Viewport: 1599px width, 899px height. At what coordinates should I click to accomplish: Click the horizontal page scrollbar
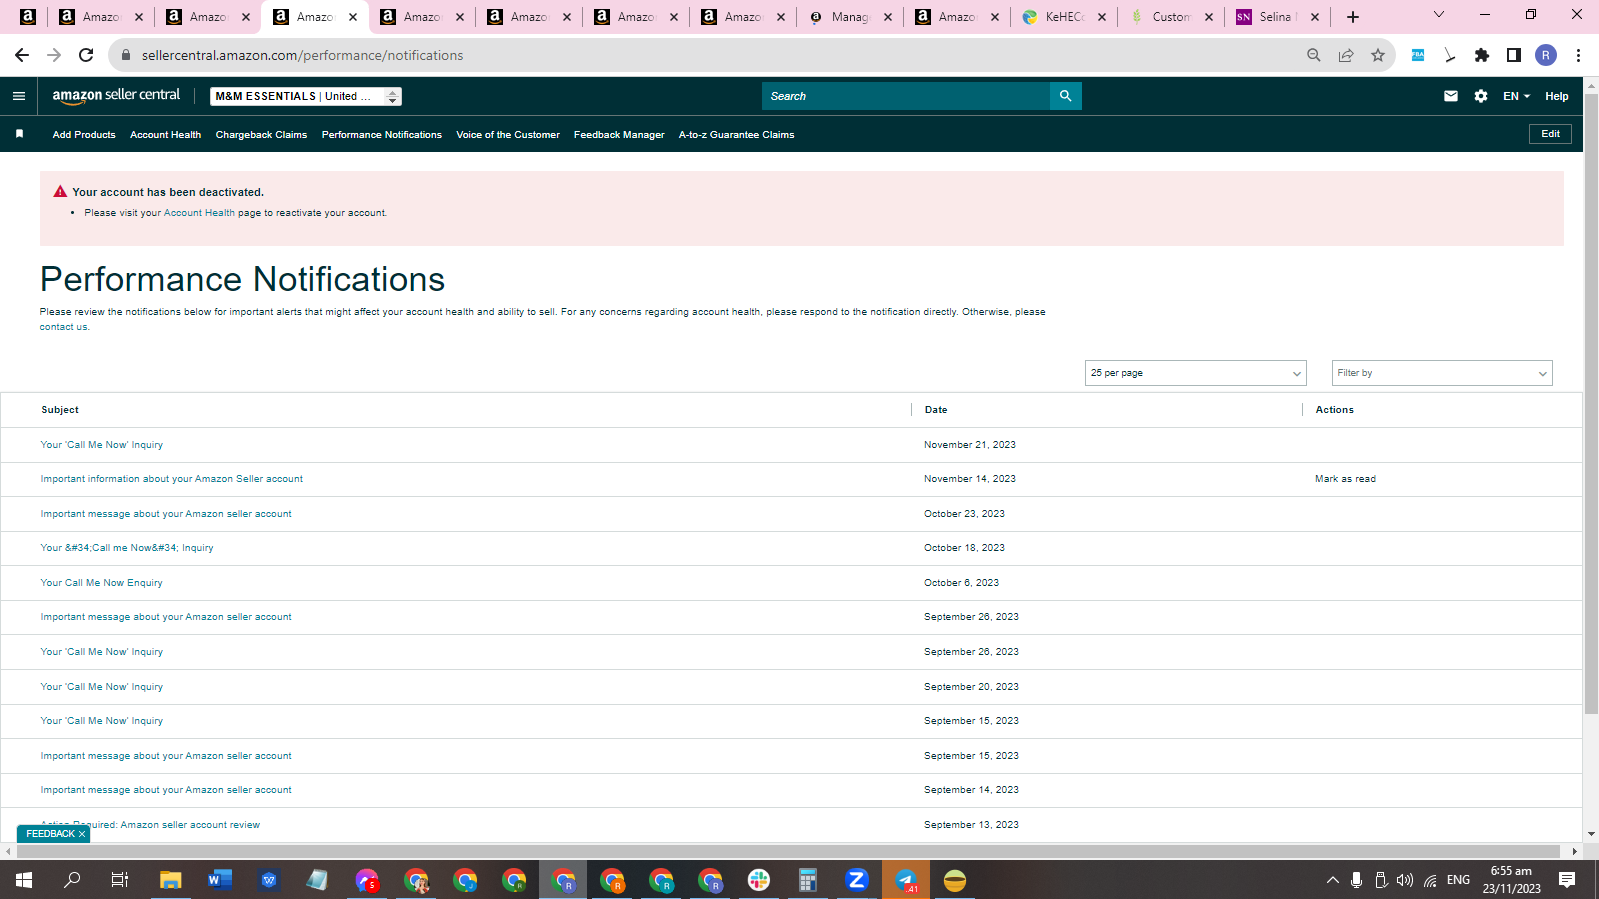788,851
